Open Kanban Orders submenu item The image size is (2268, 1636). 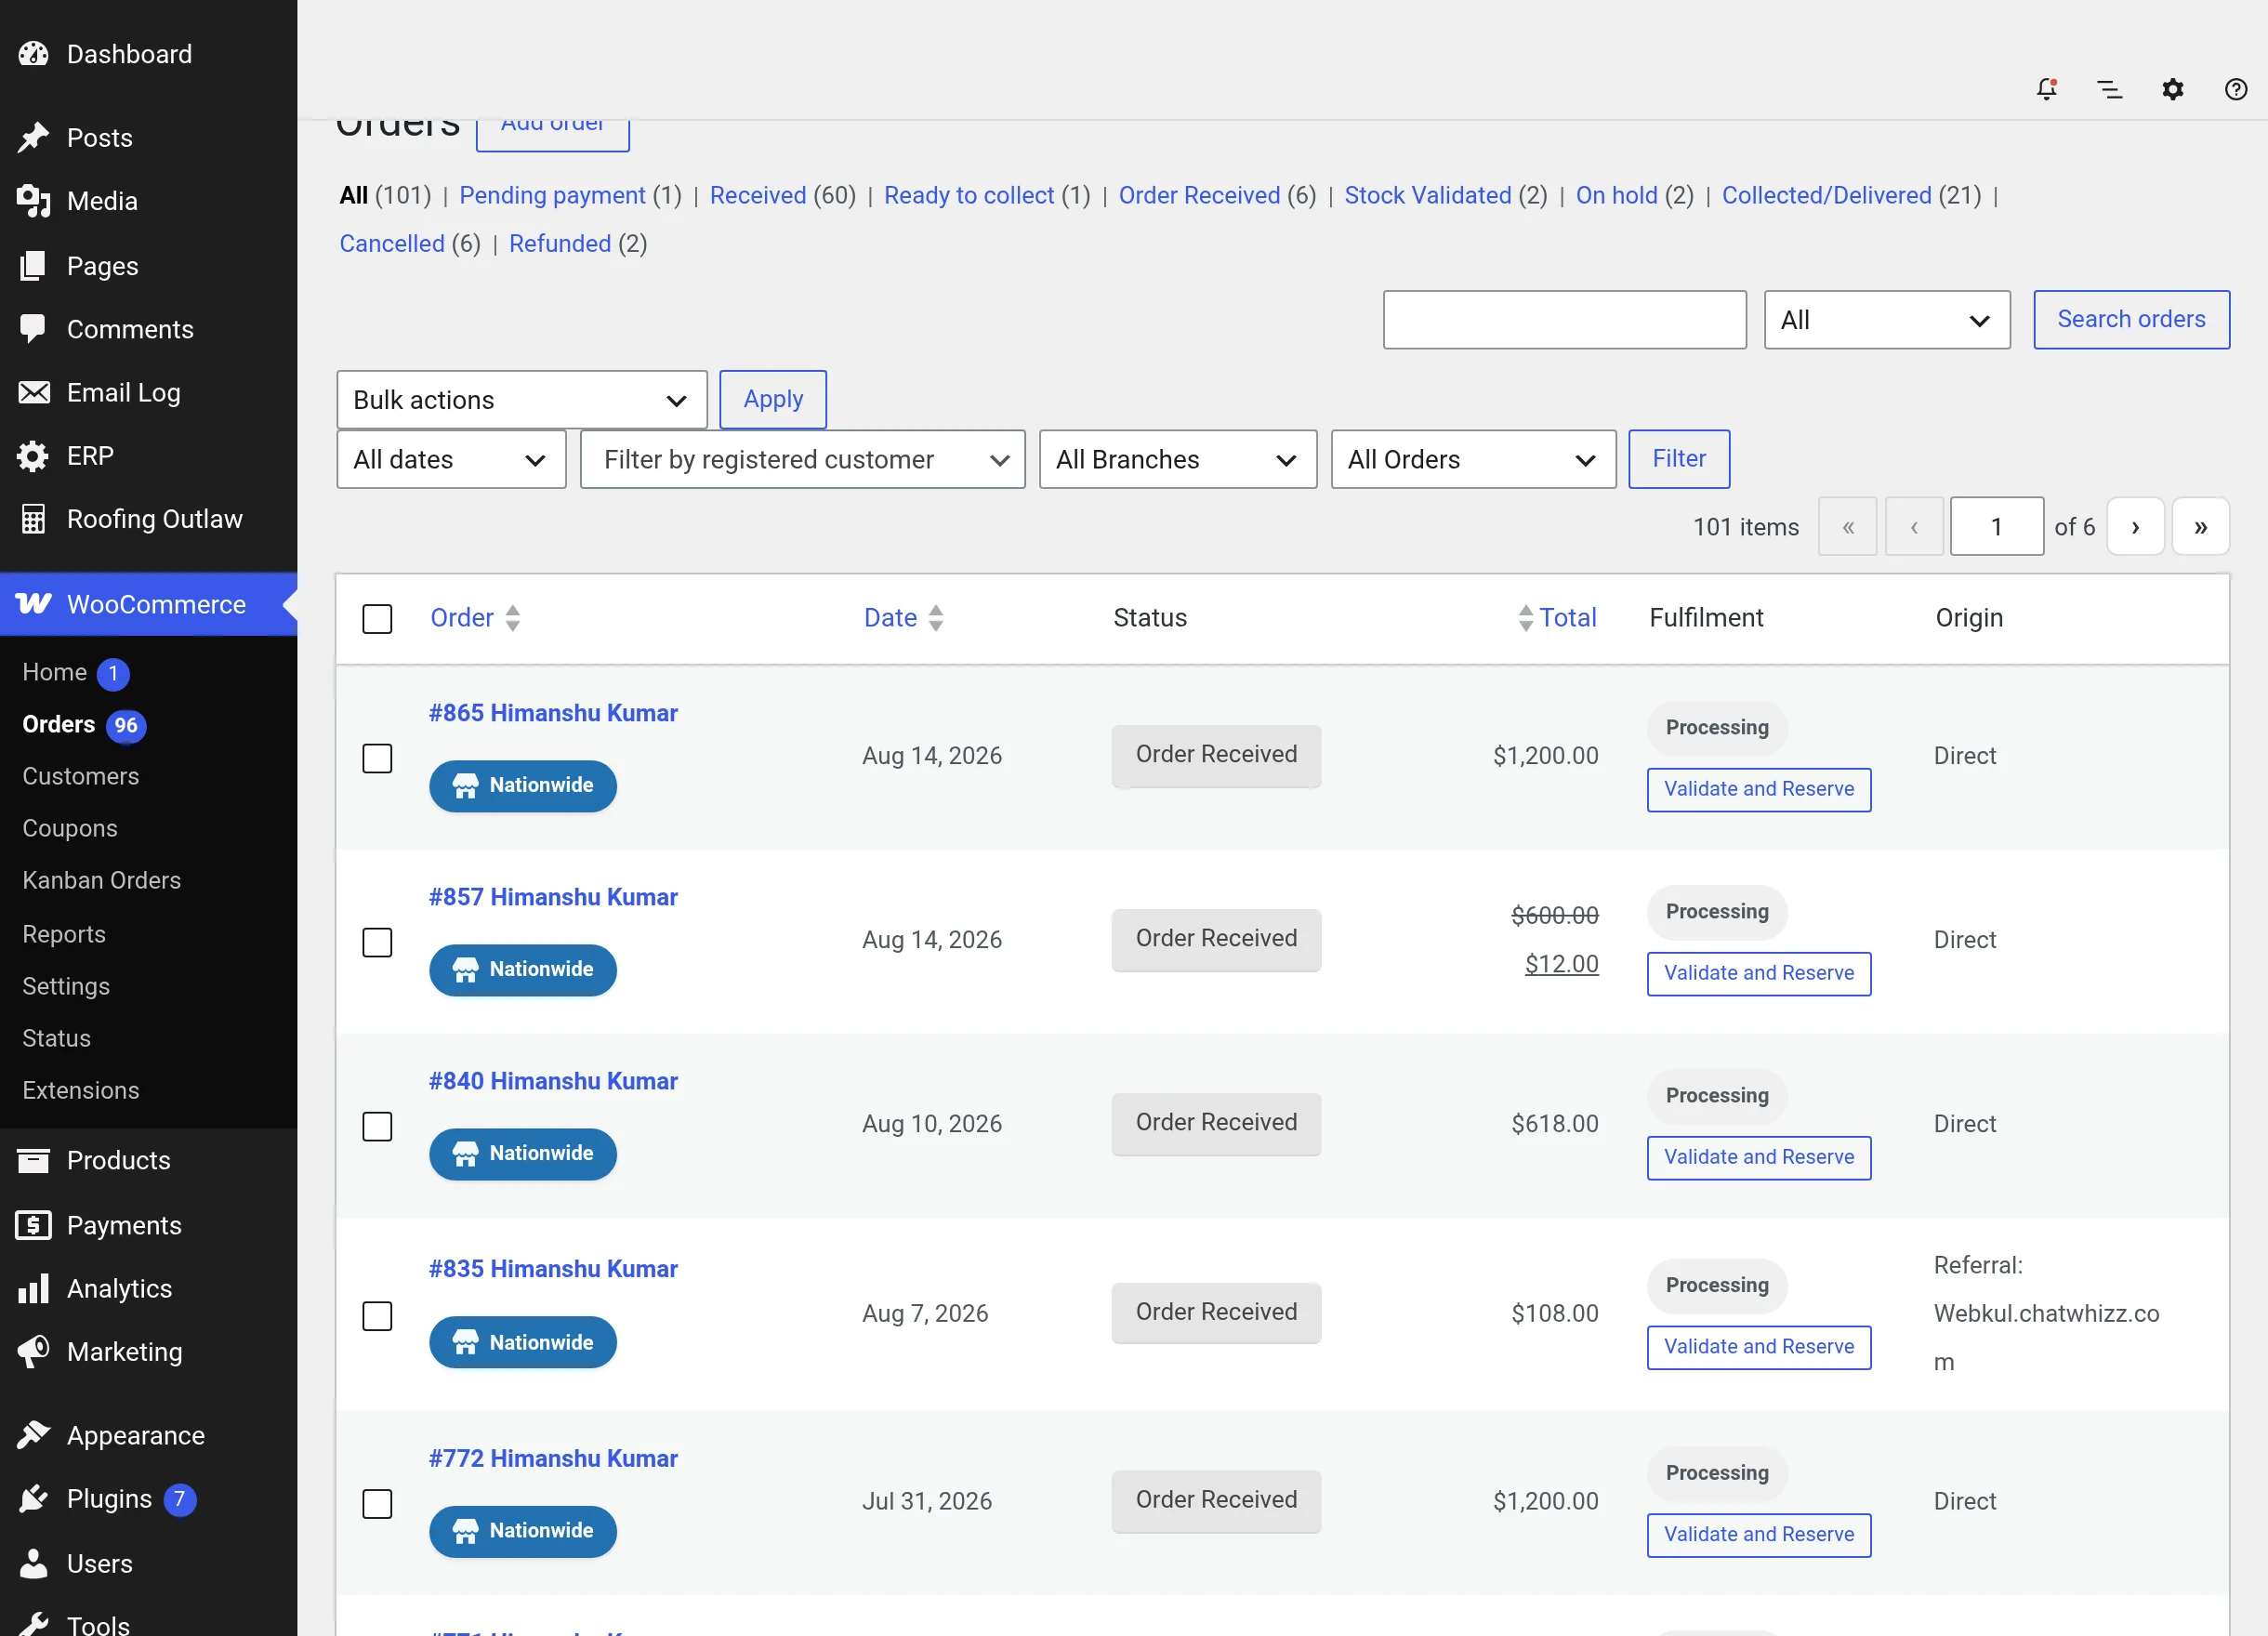[102, 880]
